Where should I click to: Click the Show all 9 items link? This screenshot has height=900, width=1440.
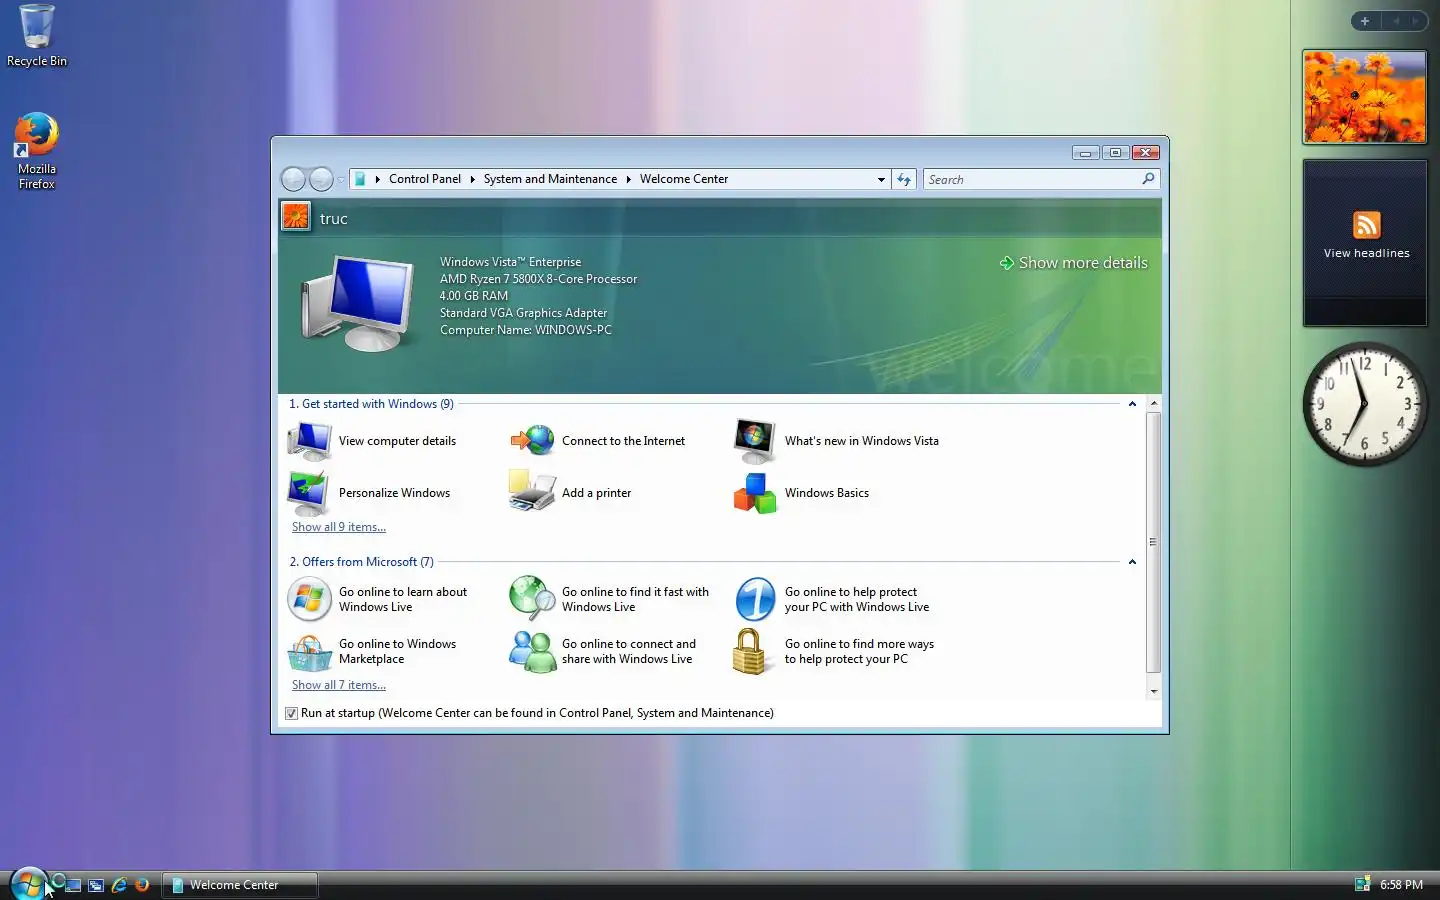(x=339, y=527)
